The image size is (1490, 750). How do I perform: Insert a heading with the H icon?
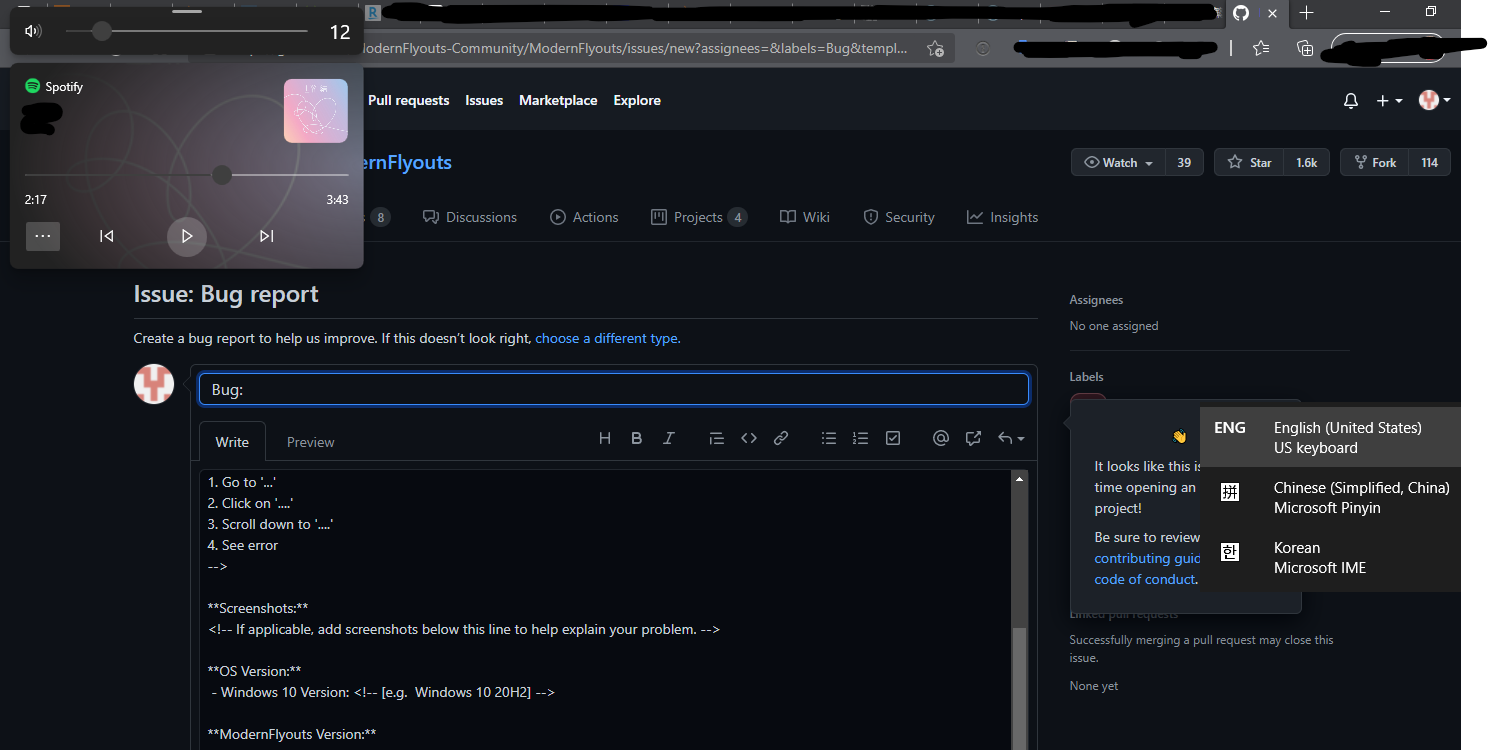point(604,438)
